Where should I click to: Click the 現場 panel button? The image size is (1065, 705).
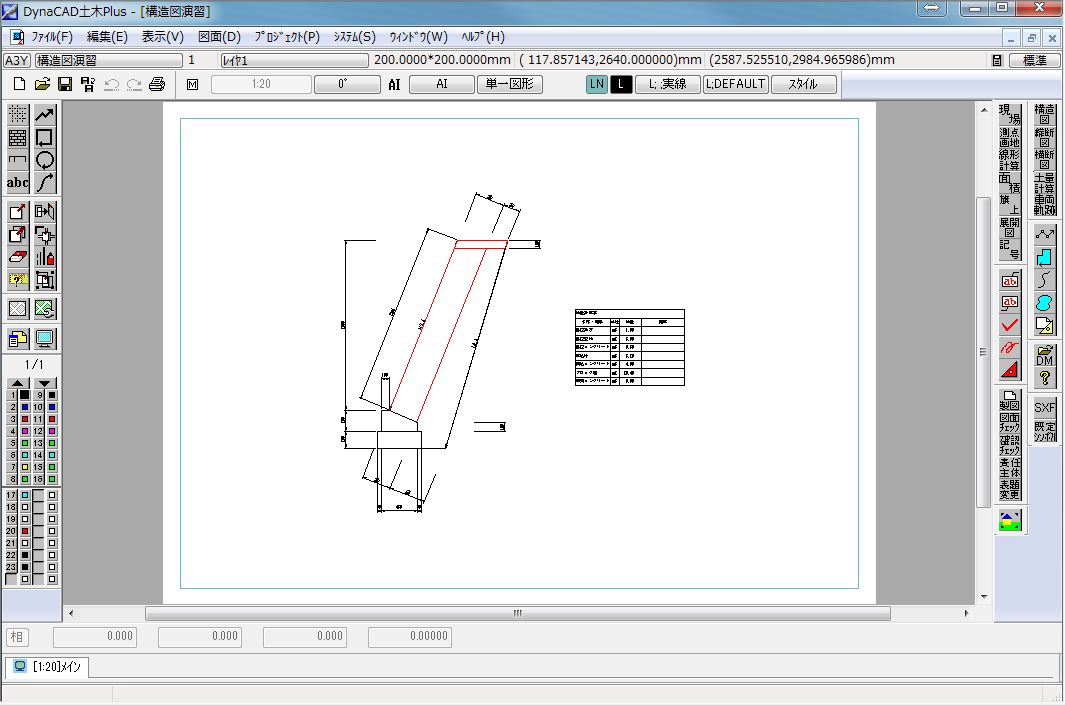click(1010, 115)
